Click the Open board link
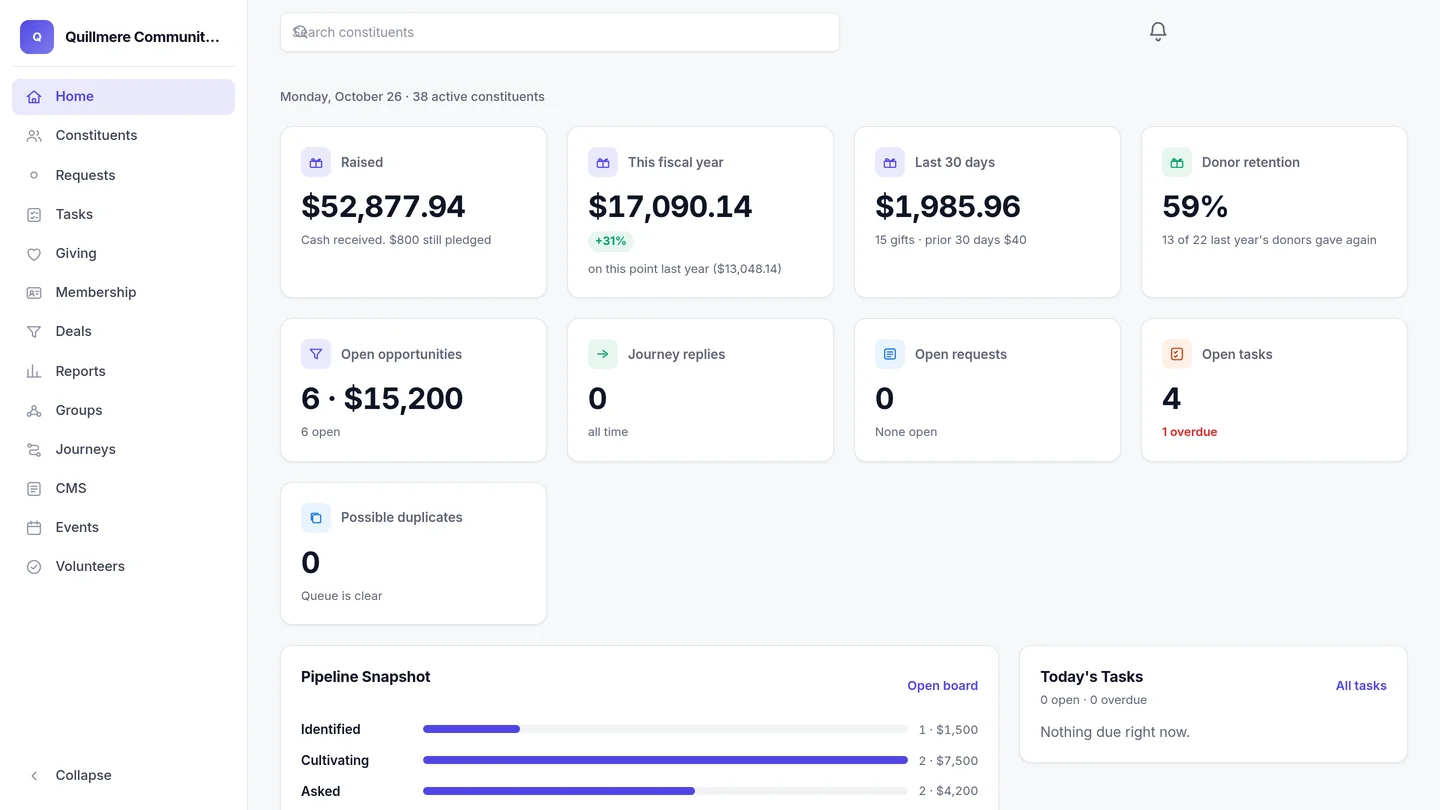 click(942, 686)
